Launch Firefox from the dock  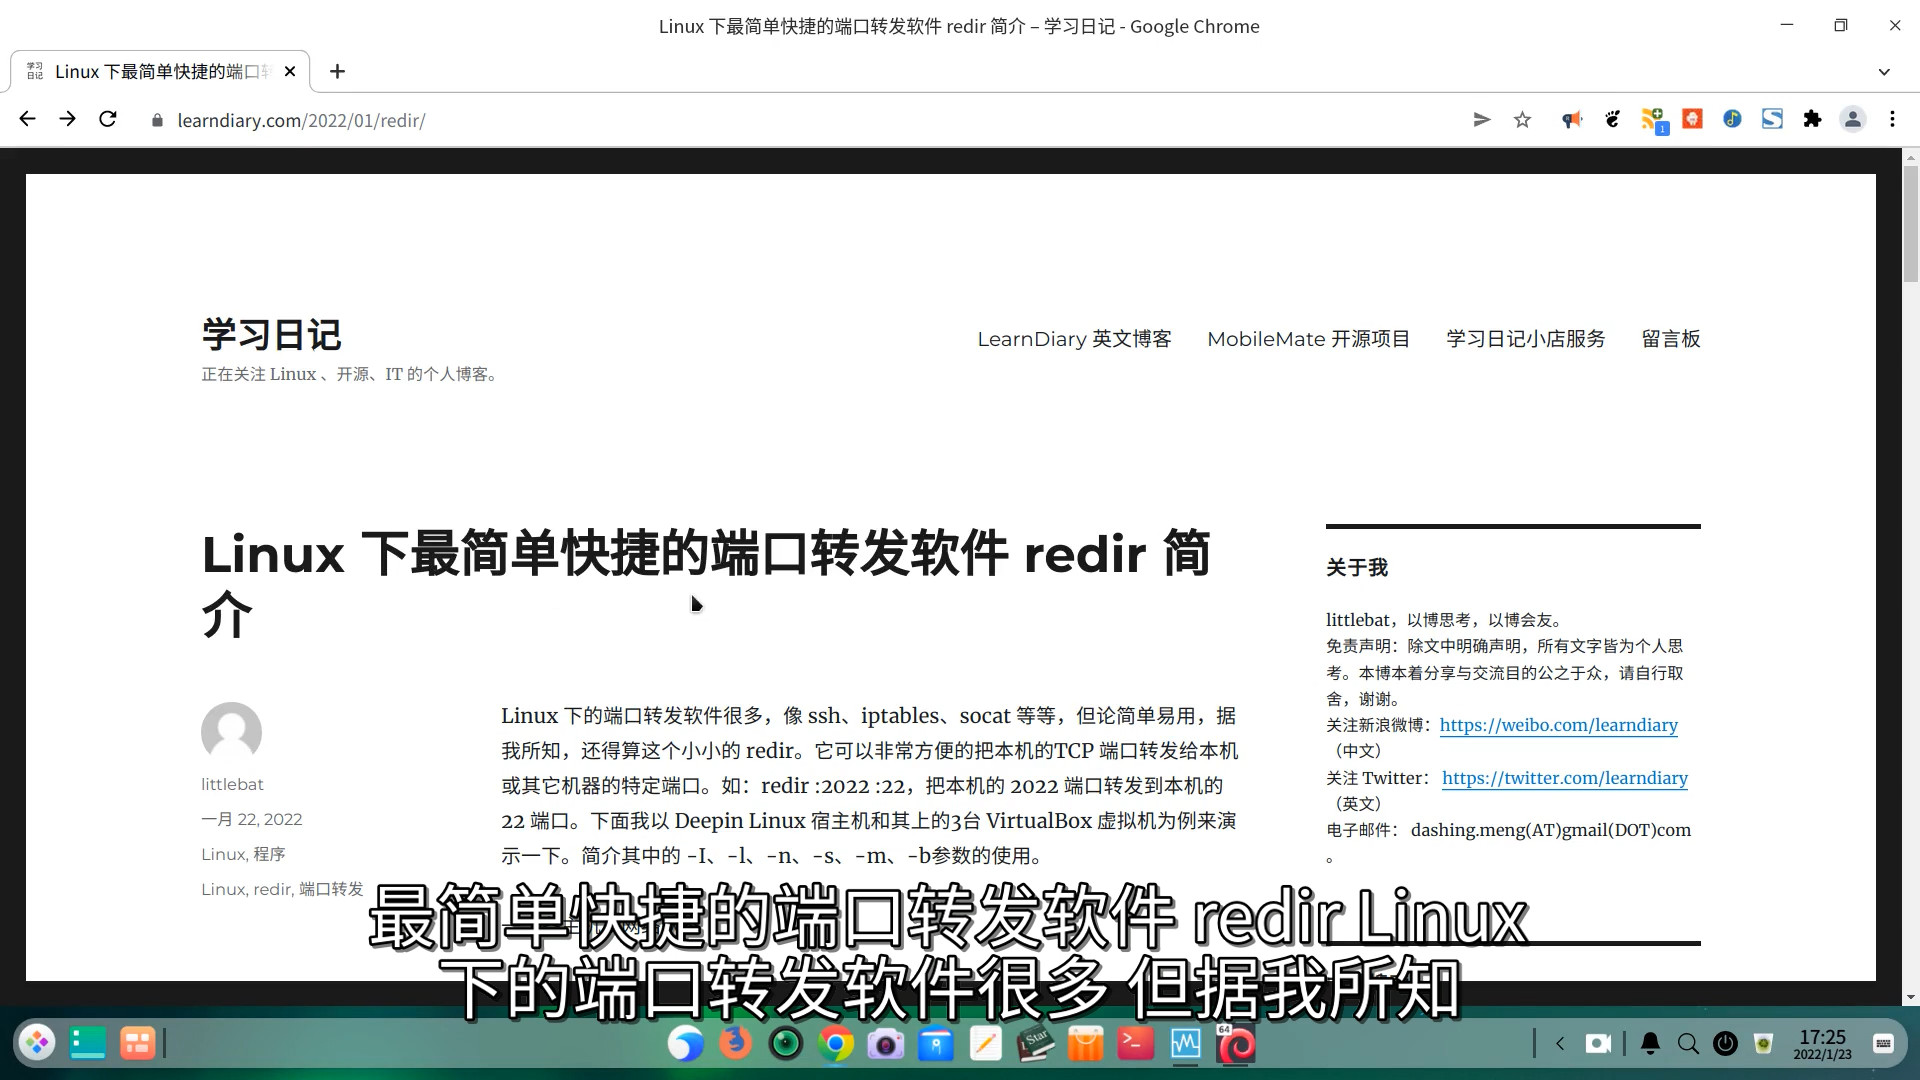(x=736, y=1044)
